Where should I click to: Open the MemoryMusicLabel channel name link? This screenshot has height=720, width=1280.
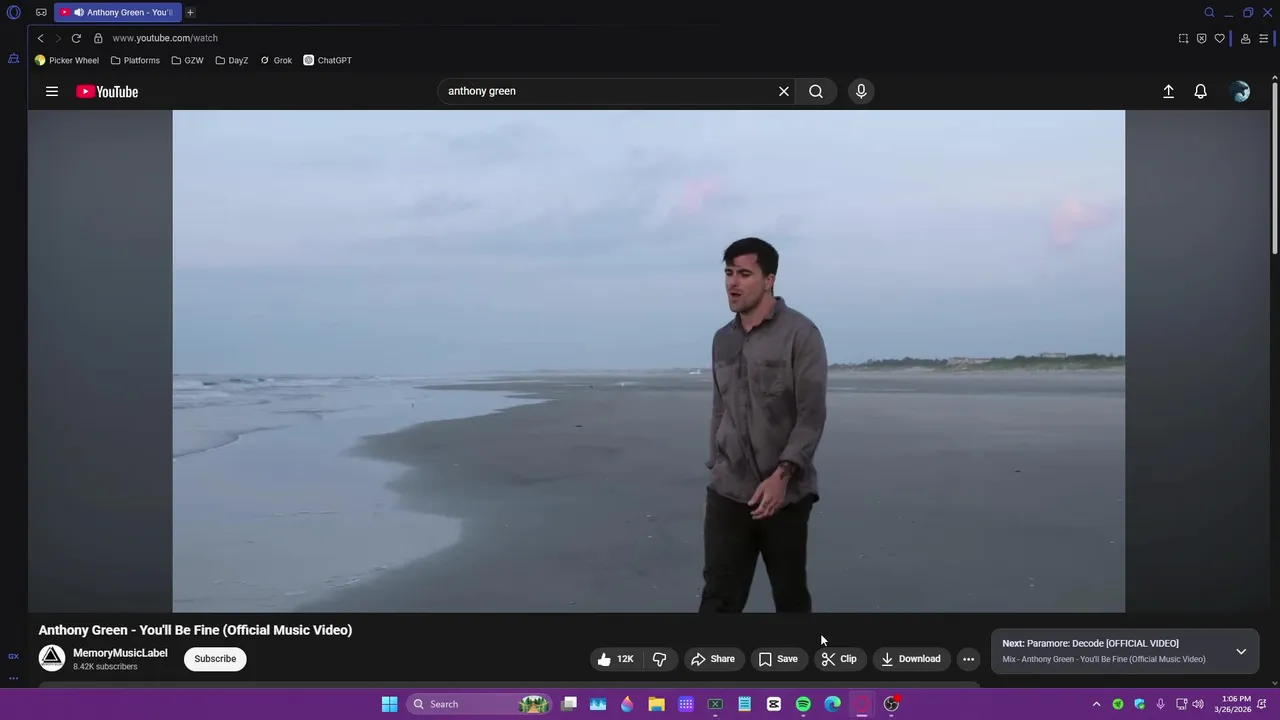coord(120,653)
